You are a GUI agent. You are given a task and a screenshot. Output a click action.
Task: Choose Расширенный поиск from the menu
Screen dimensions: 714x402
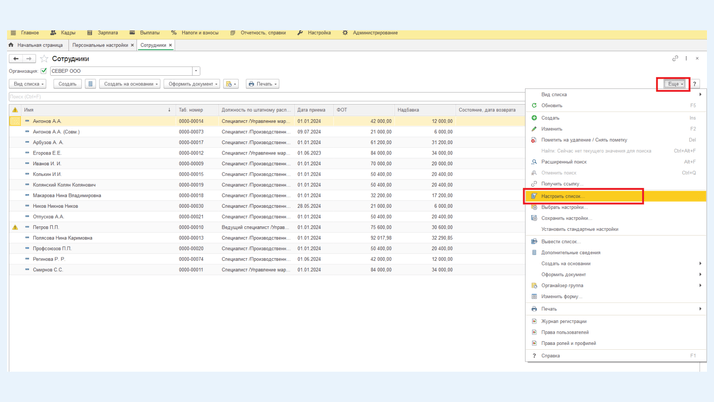(564, 161)
